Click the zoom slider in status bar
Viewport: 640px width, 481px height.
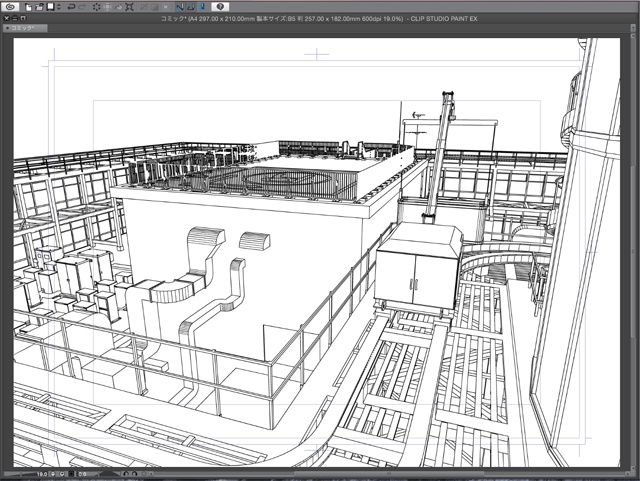[x=20, y=474]
